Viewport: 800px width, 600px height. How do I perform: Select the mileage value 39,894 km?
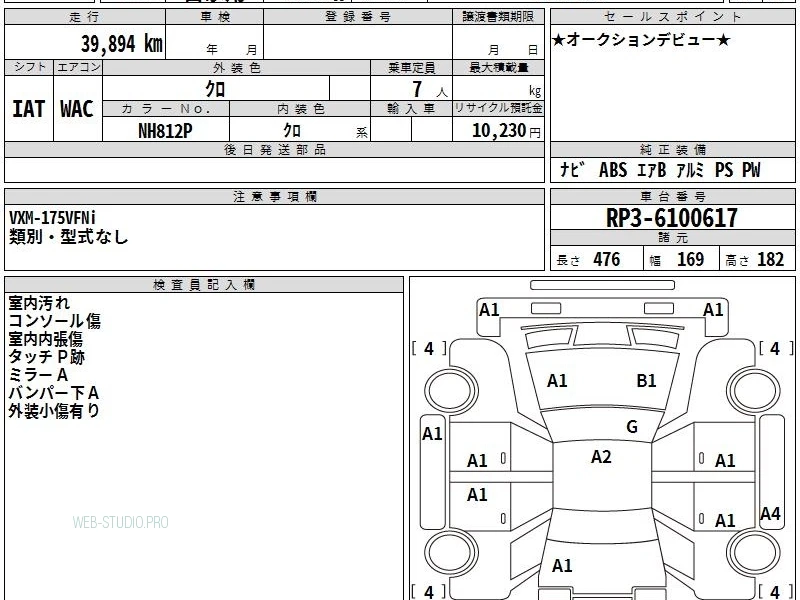pos(122,44)
